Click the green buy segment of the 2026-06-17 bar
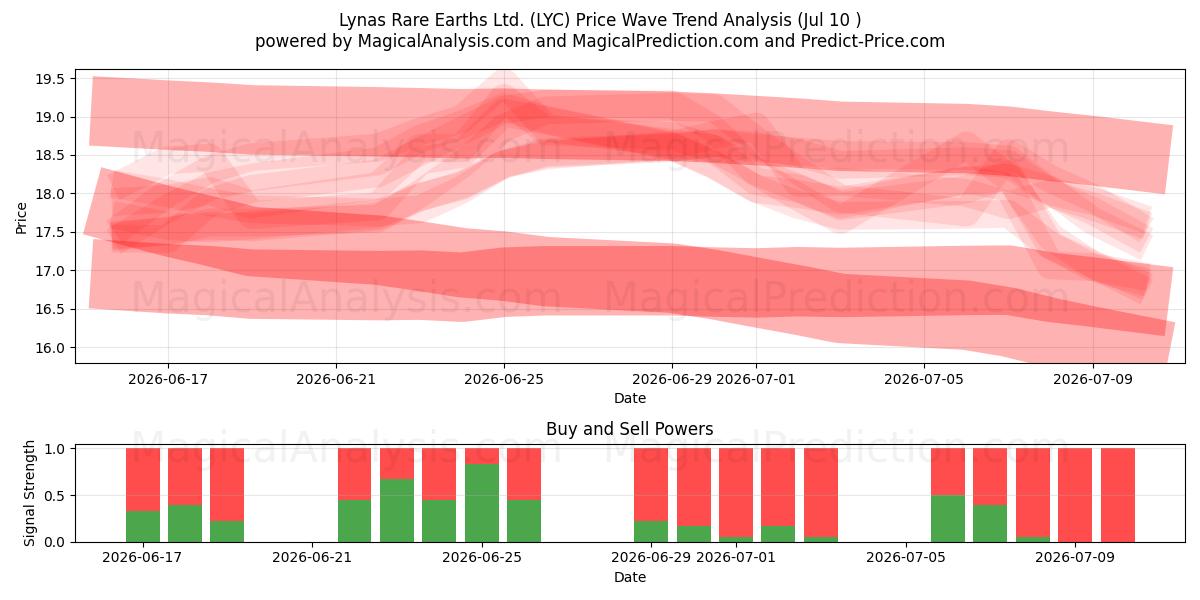The image size is (1200, 600). point(143,526)
